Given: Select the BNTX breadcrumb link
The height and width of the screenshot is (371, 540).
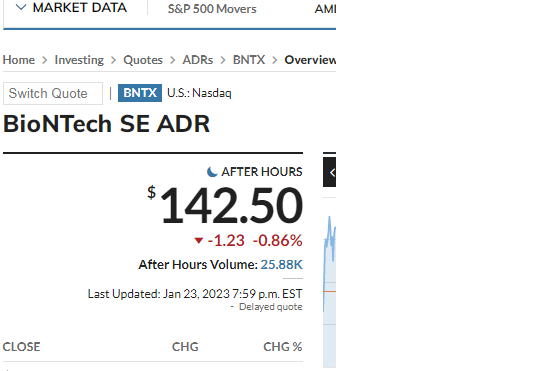Looking at the screenshot, I should point(249,60).
